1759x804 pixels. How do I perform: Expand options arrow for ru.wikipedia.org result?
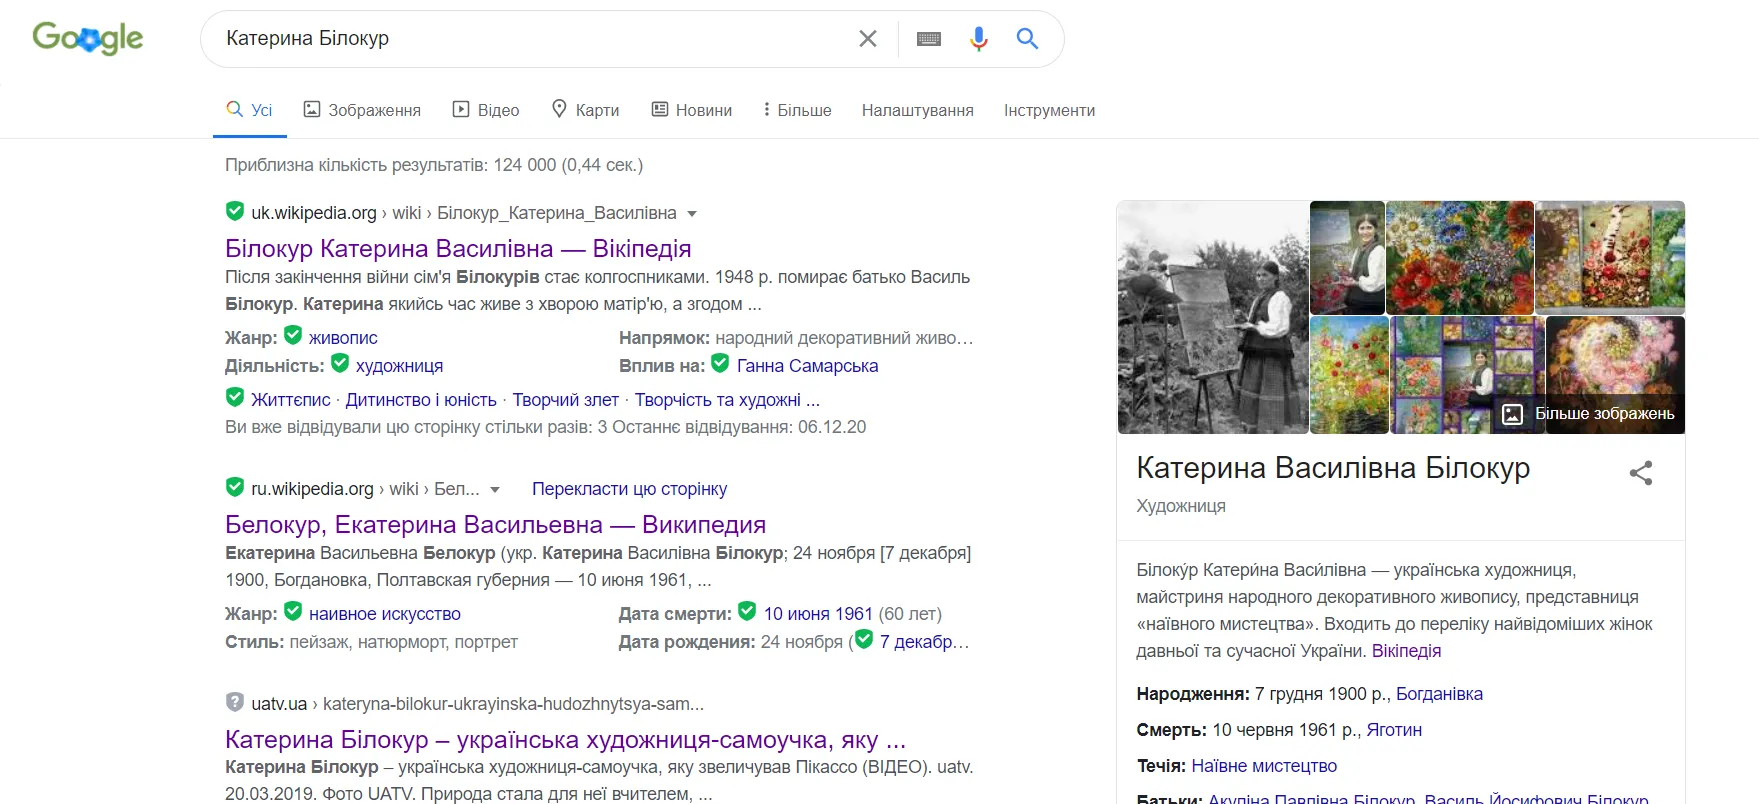[495, 490]
